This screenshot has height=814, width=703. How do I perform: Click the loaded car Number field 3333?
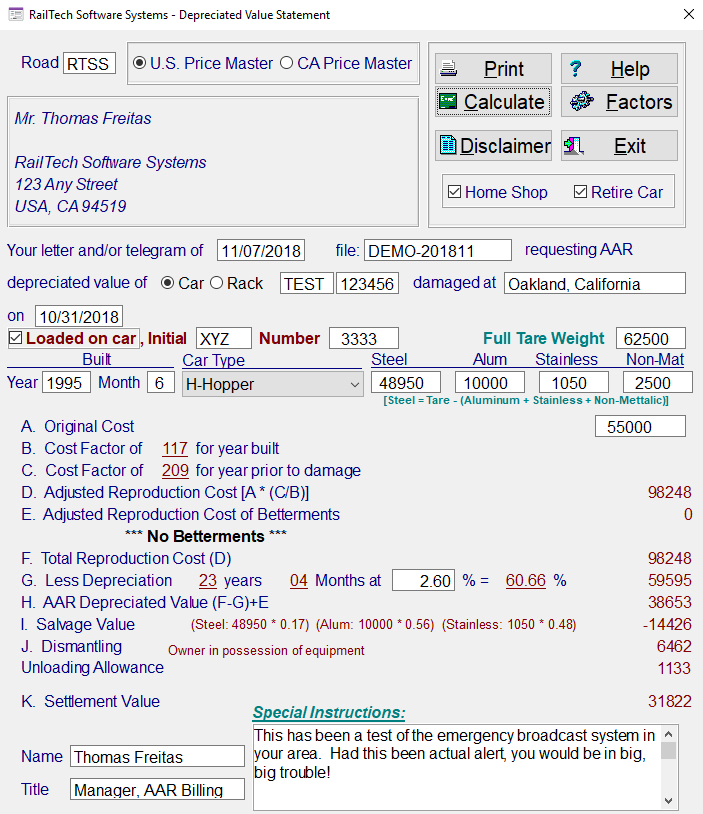364,338
